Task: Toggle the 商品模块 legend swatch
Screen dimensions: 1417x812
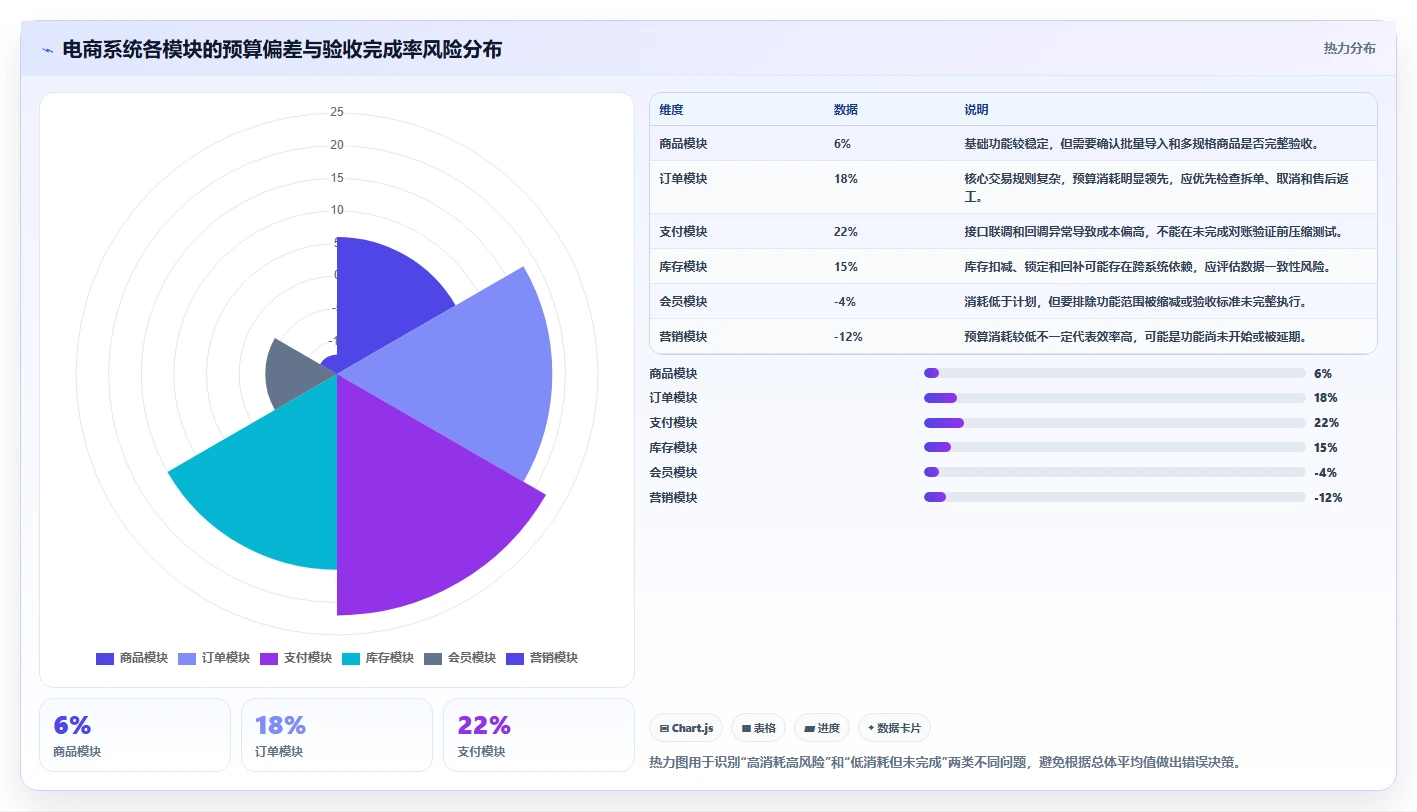Action: (105, 658)
